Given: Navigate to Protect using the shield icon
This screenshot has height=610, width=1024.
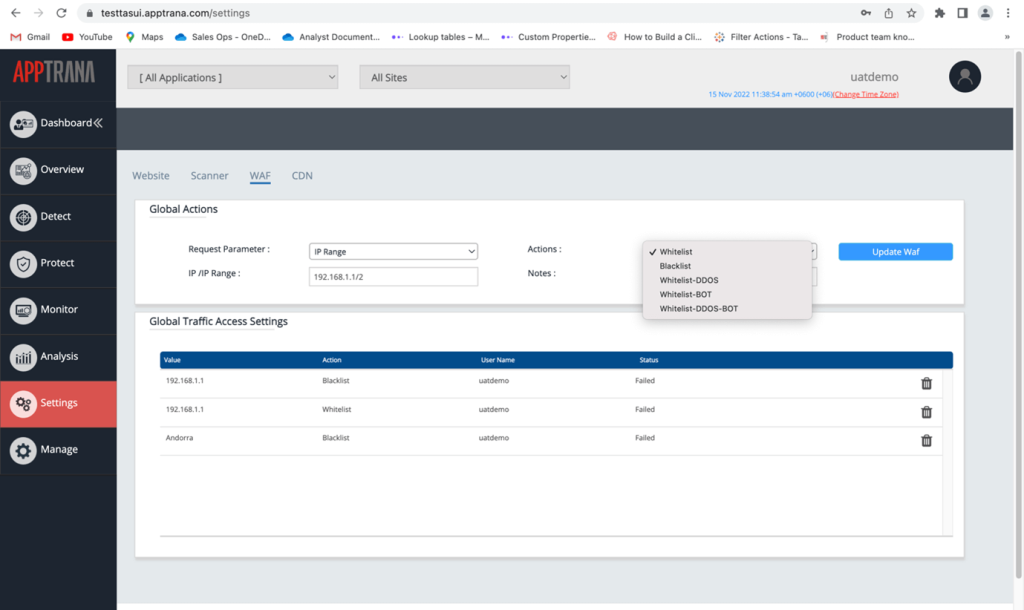Looking at the screenshot, I should pos(22,263).
